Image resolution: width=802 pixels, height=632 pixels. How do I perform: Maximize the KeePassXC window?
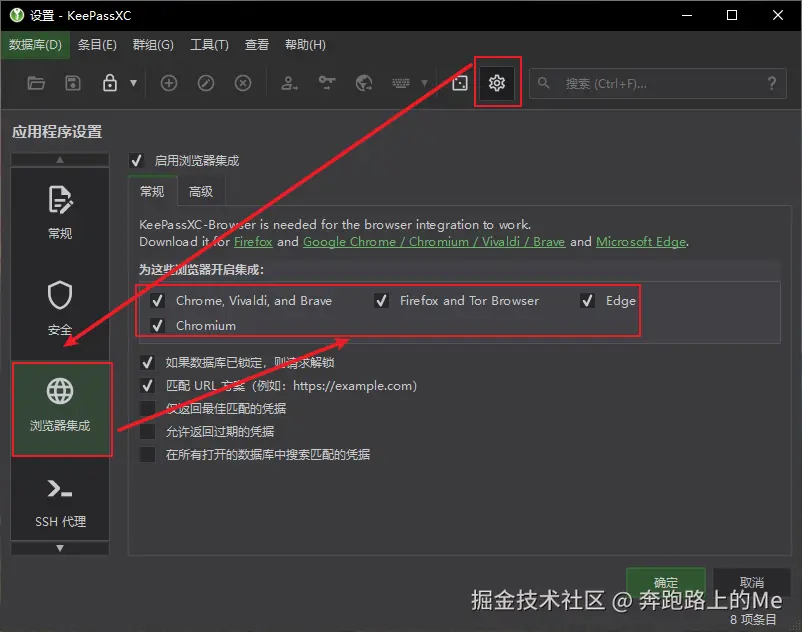[x=732, y=15]
